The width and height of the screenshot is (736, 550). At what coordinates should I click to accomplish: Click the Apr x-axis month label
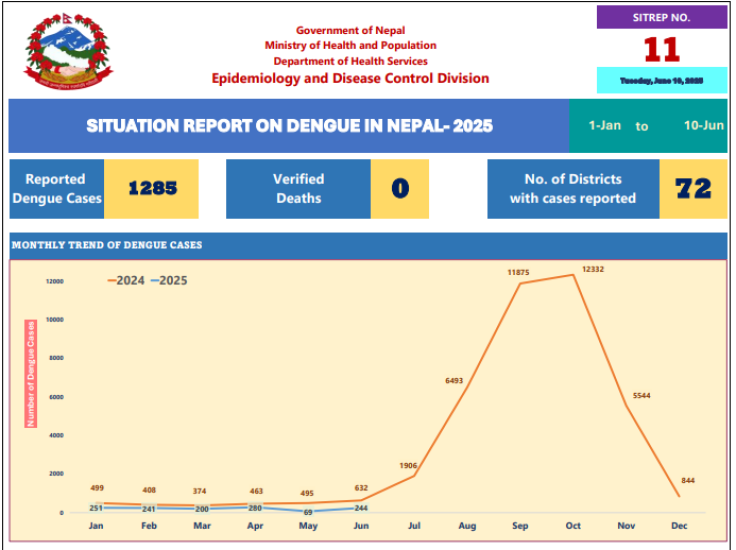[255, 526]
